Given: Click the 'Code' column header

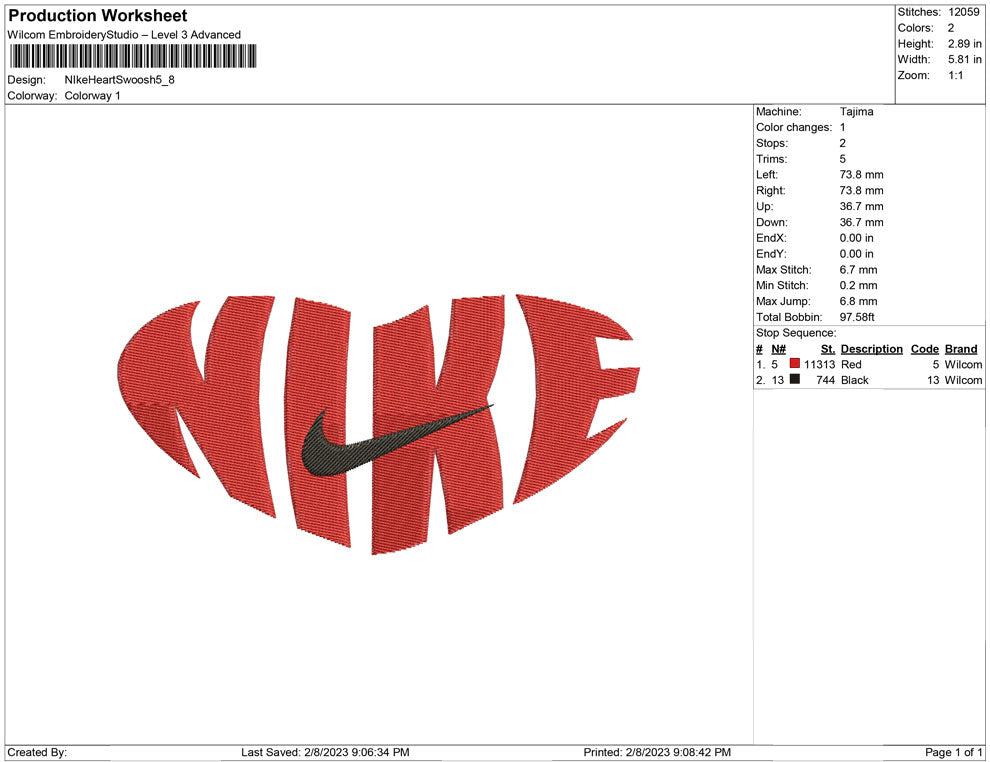Looking at the screenshot, I should [924, 348].
